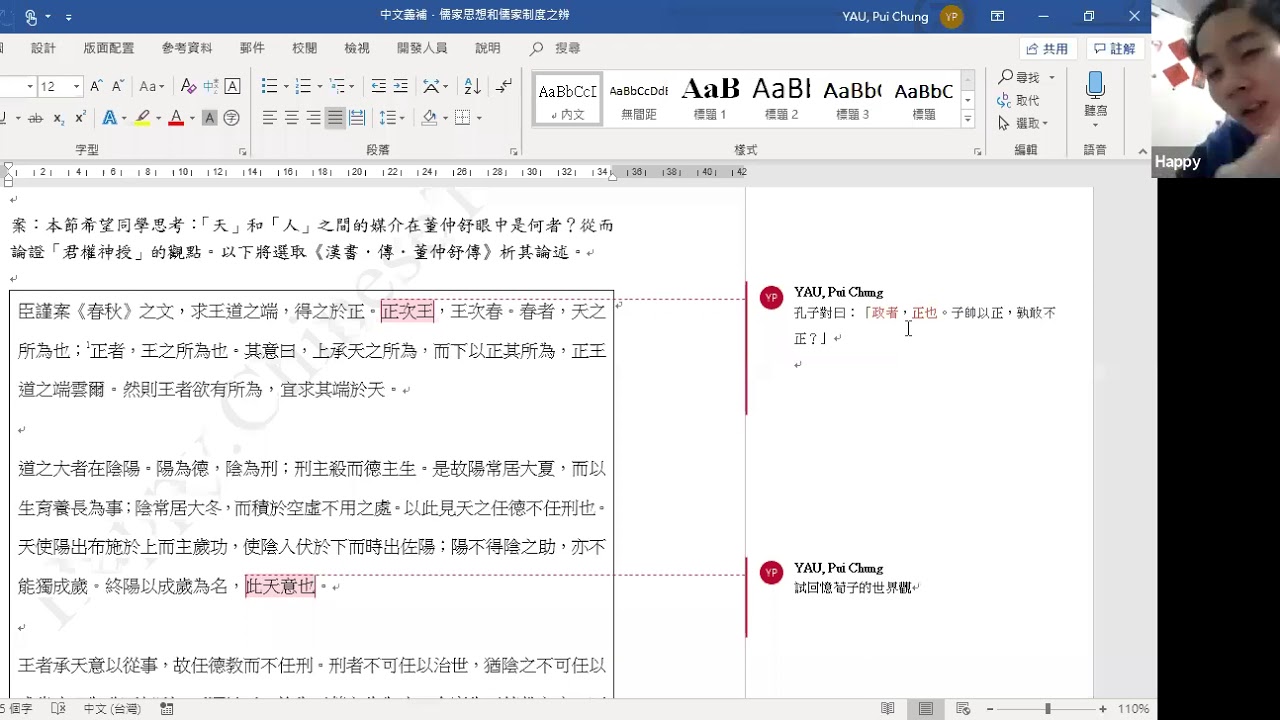
Task: Apply 無間距 no spacing style
Action: pyautogui.click(x=639, y=99)
